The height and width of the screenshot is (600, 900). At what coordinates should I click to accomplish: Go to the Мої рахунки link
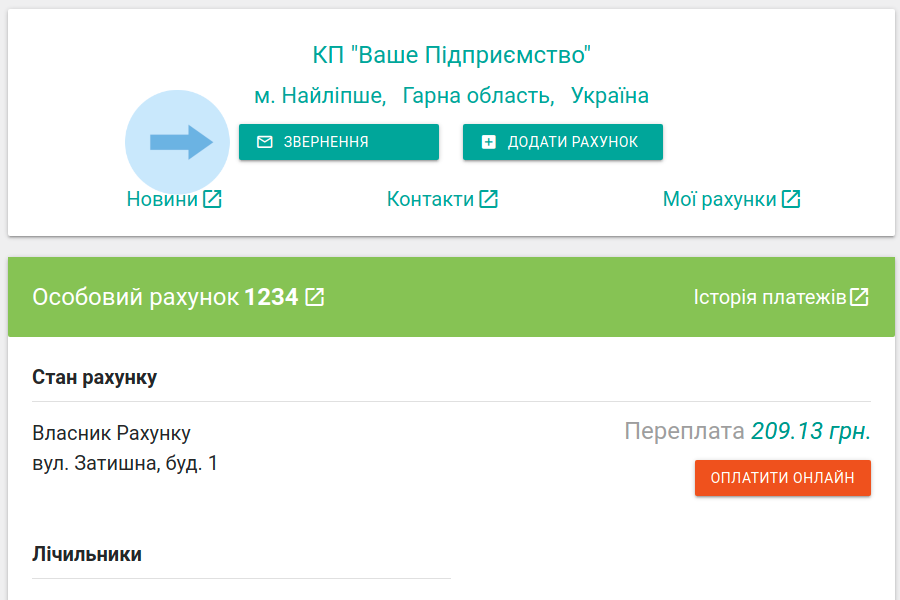(x=719, y=199)
